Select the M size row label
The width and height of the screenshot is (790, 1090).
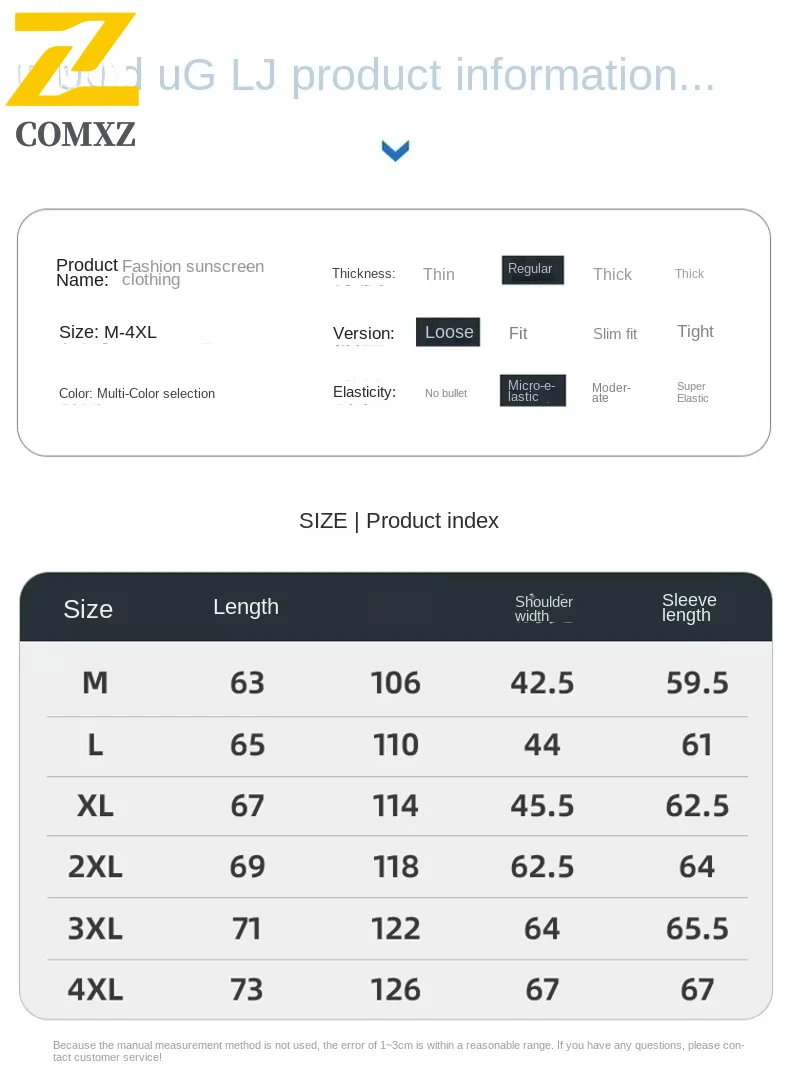pos(95,683)
